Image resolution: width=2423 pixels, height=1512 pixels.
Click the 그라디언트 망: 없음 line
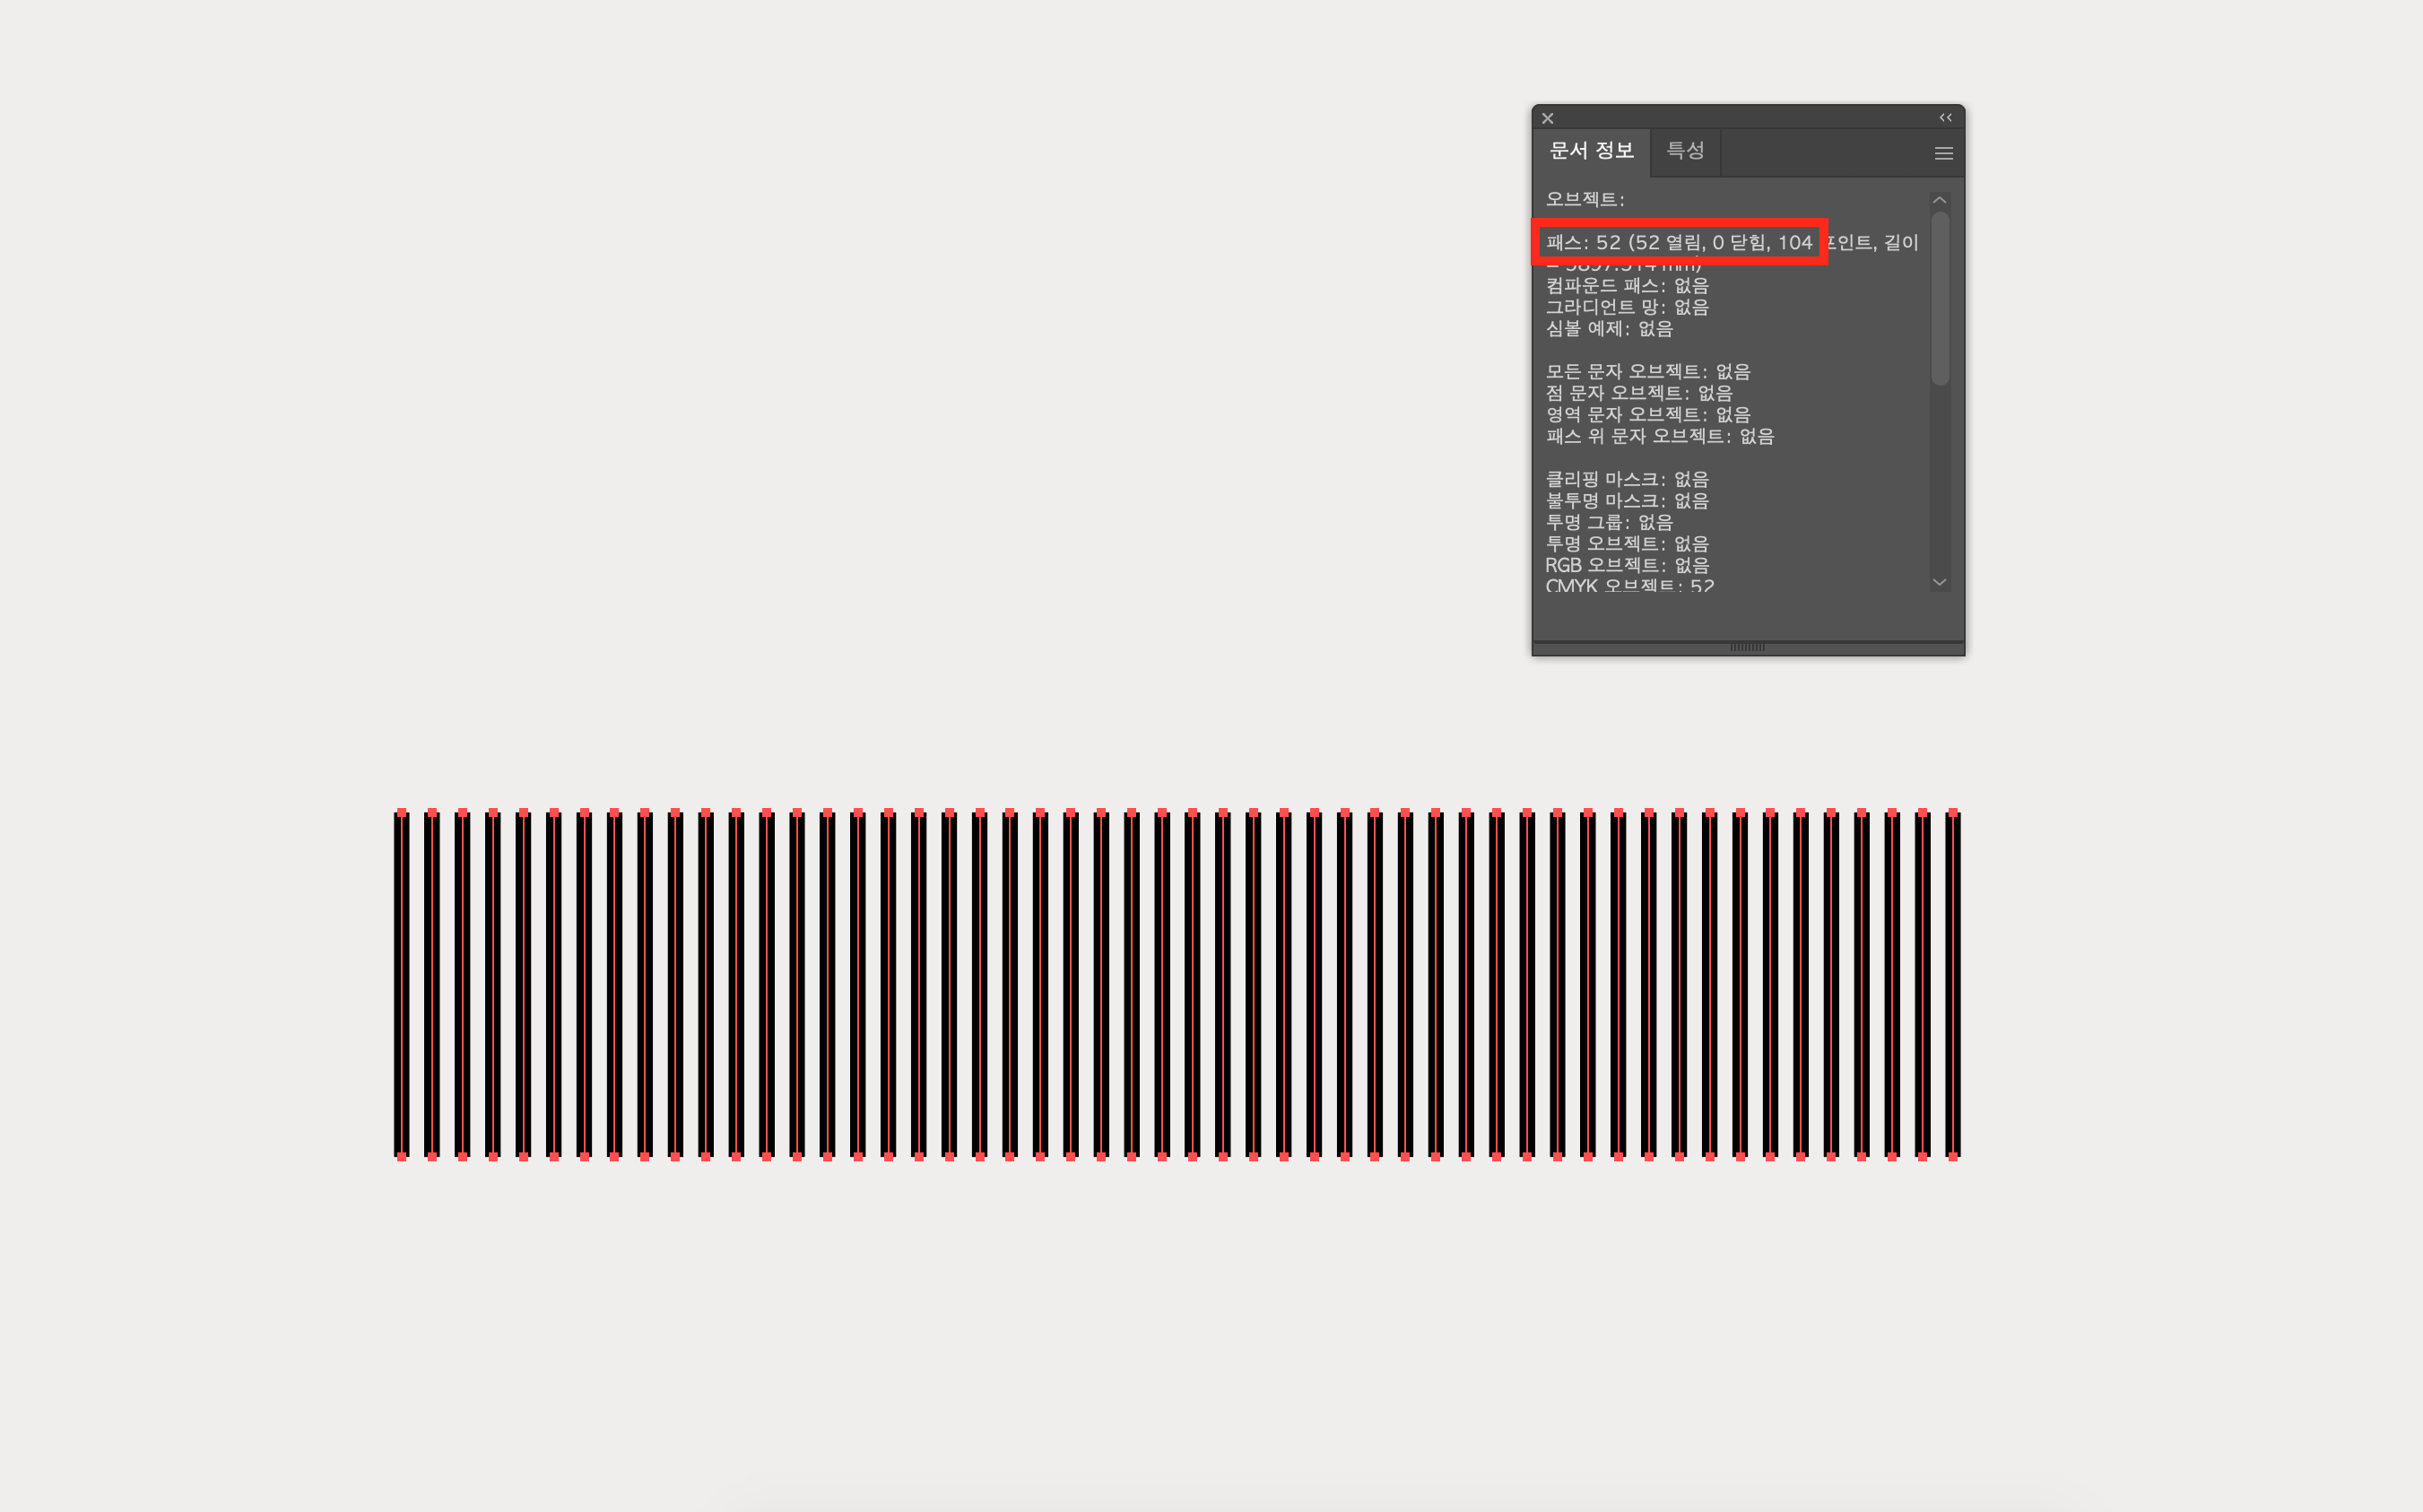[1627, 307]
